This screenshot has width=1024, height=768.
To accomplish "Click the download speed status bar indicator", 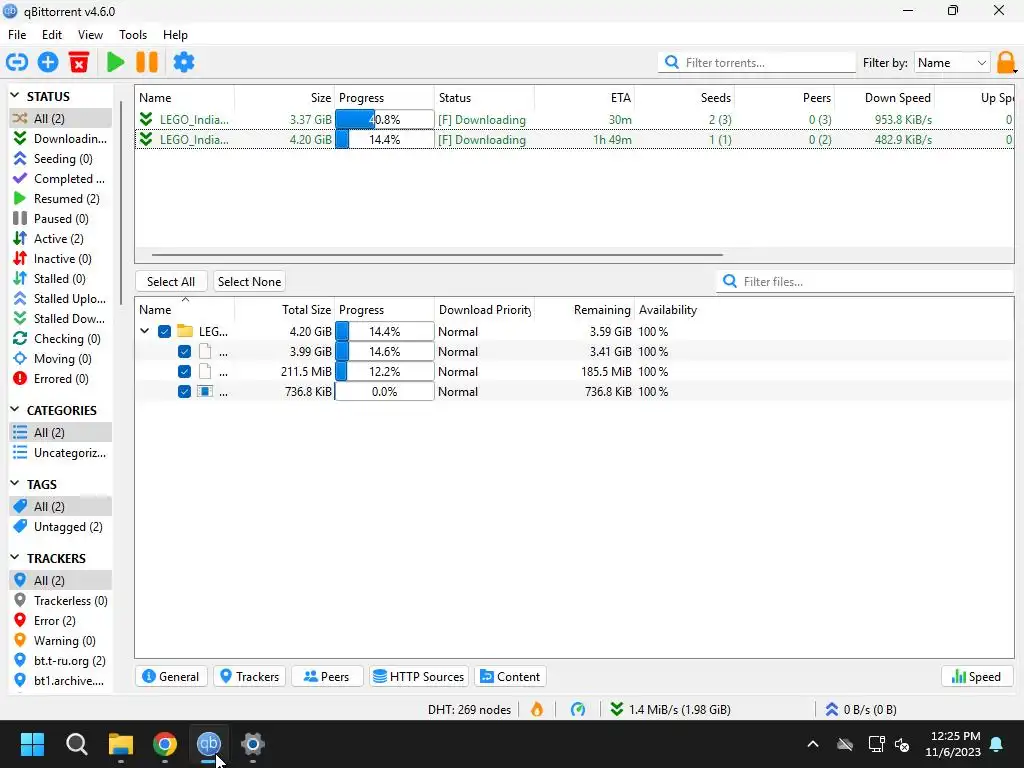I will point(670,709).
